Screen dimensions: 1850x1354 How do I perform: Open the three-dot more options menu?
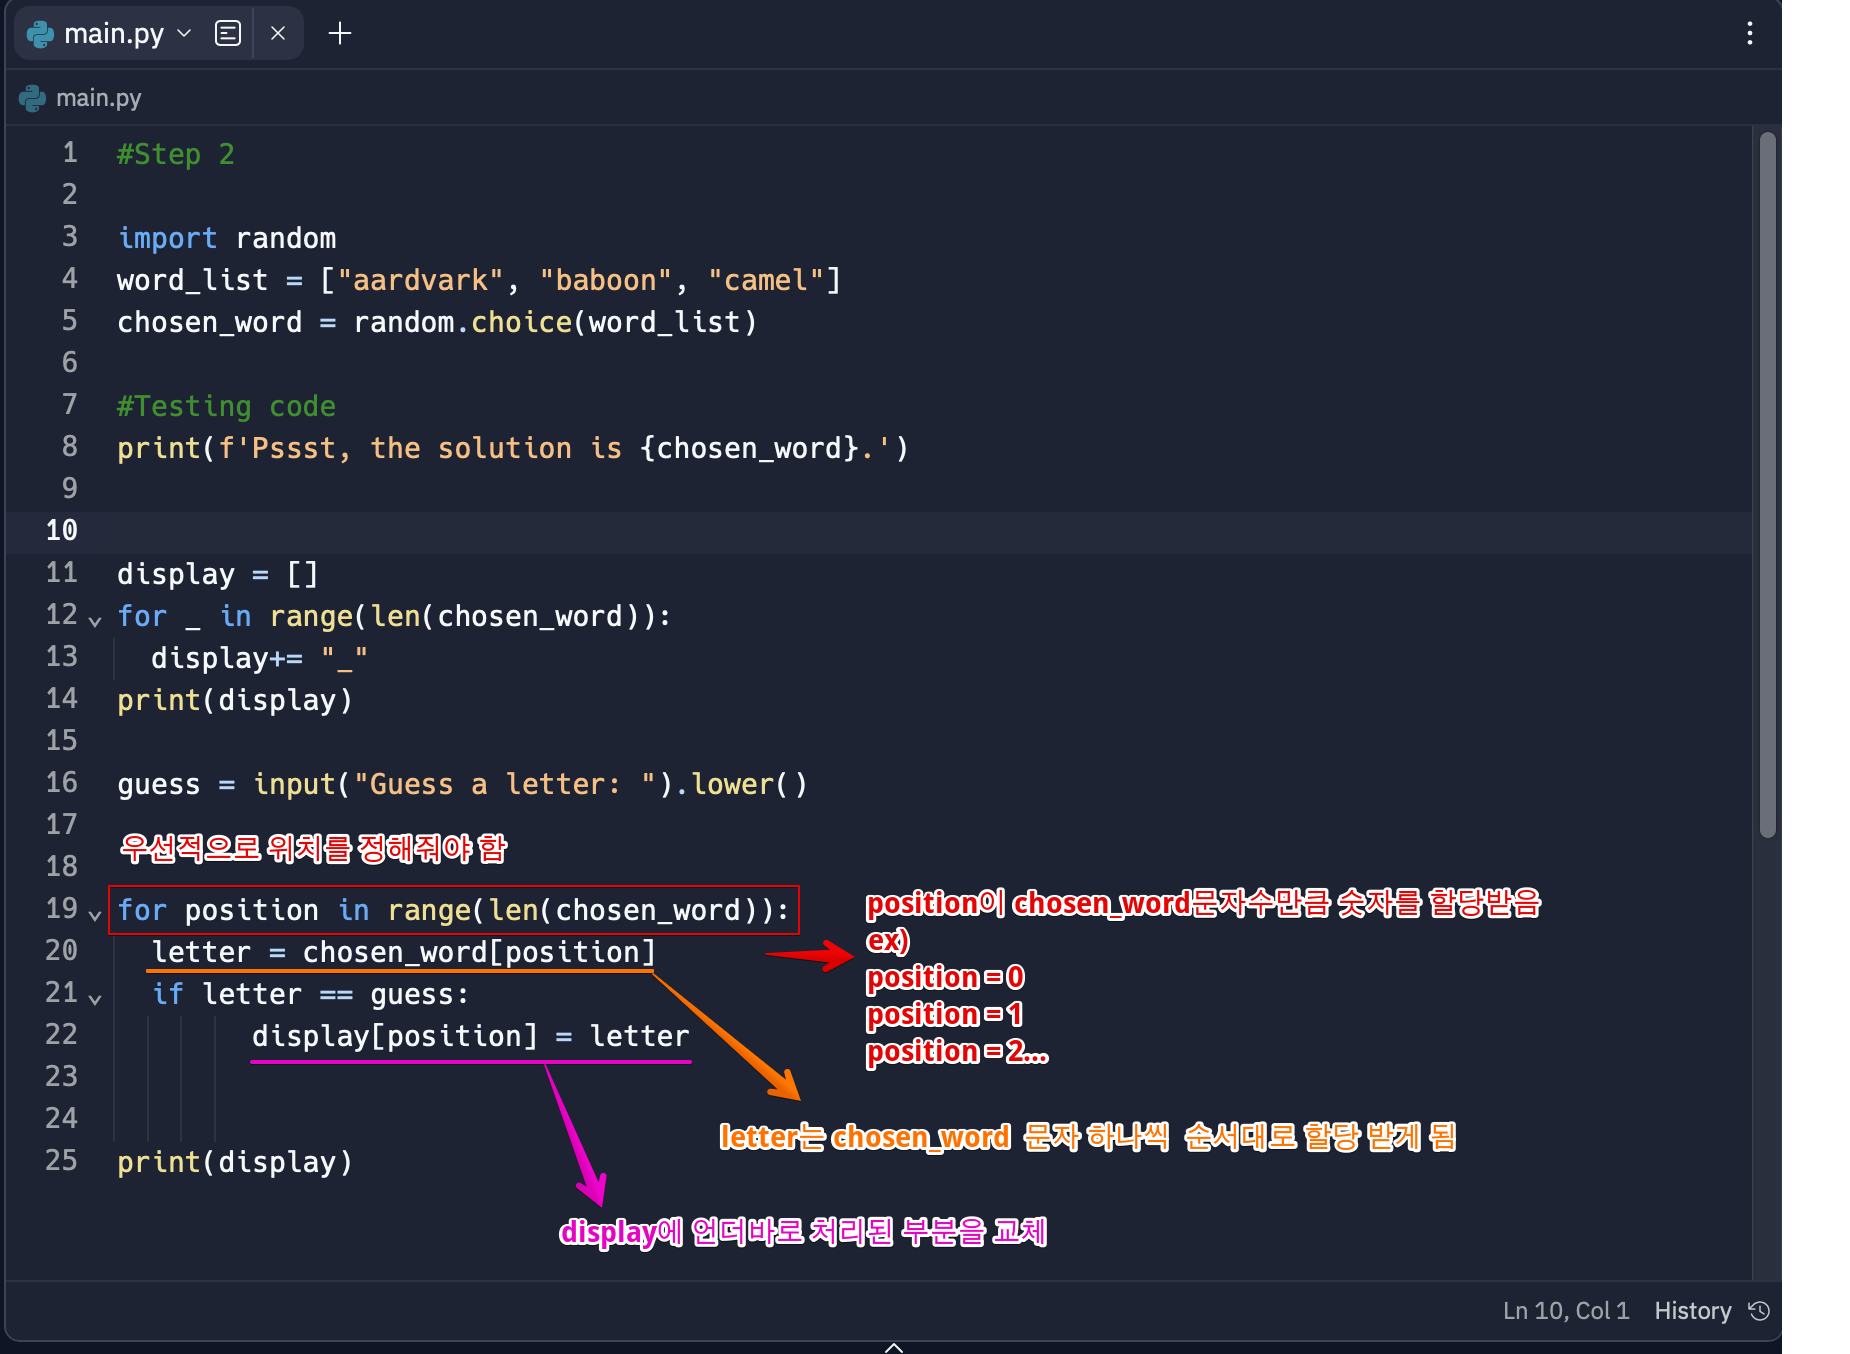click(x=1749, y=34)
